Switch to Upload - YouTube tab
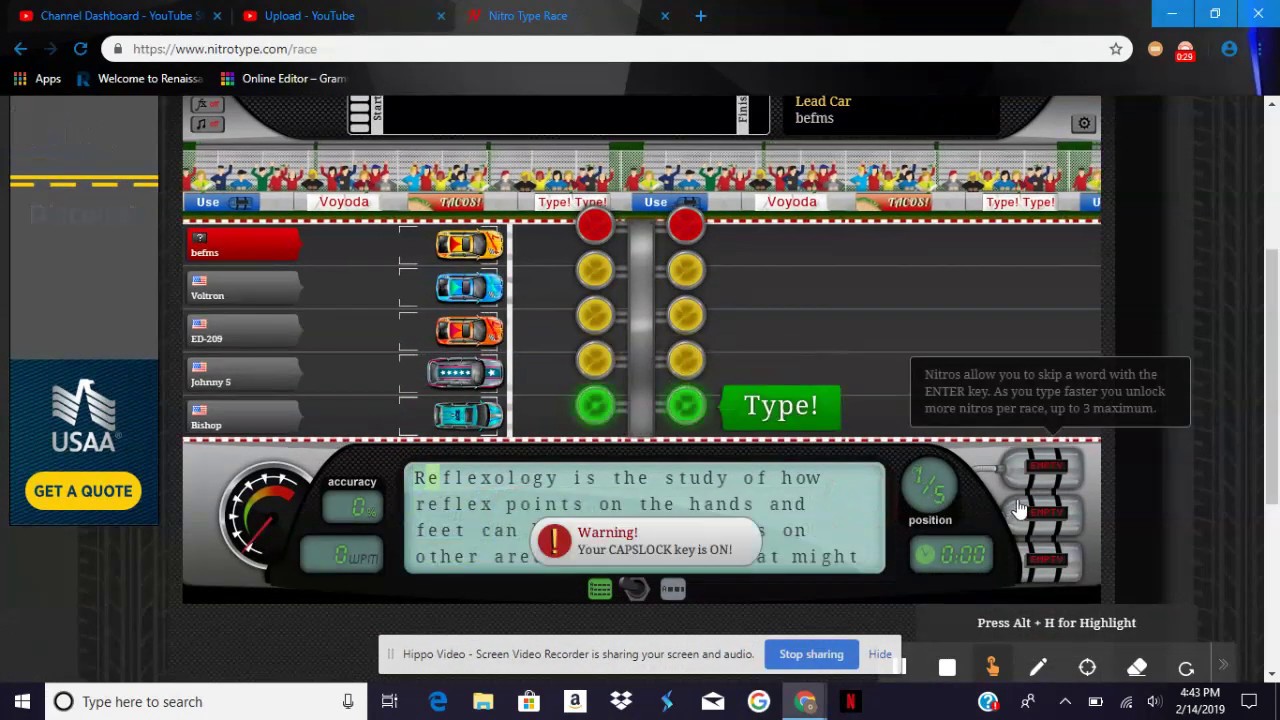 click(340, 16)
